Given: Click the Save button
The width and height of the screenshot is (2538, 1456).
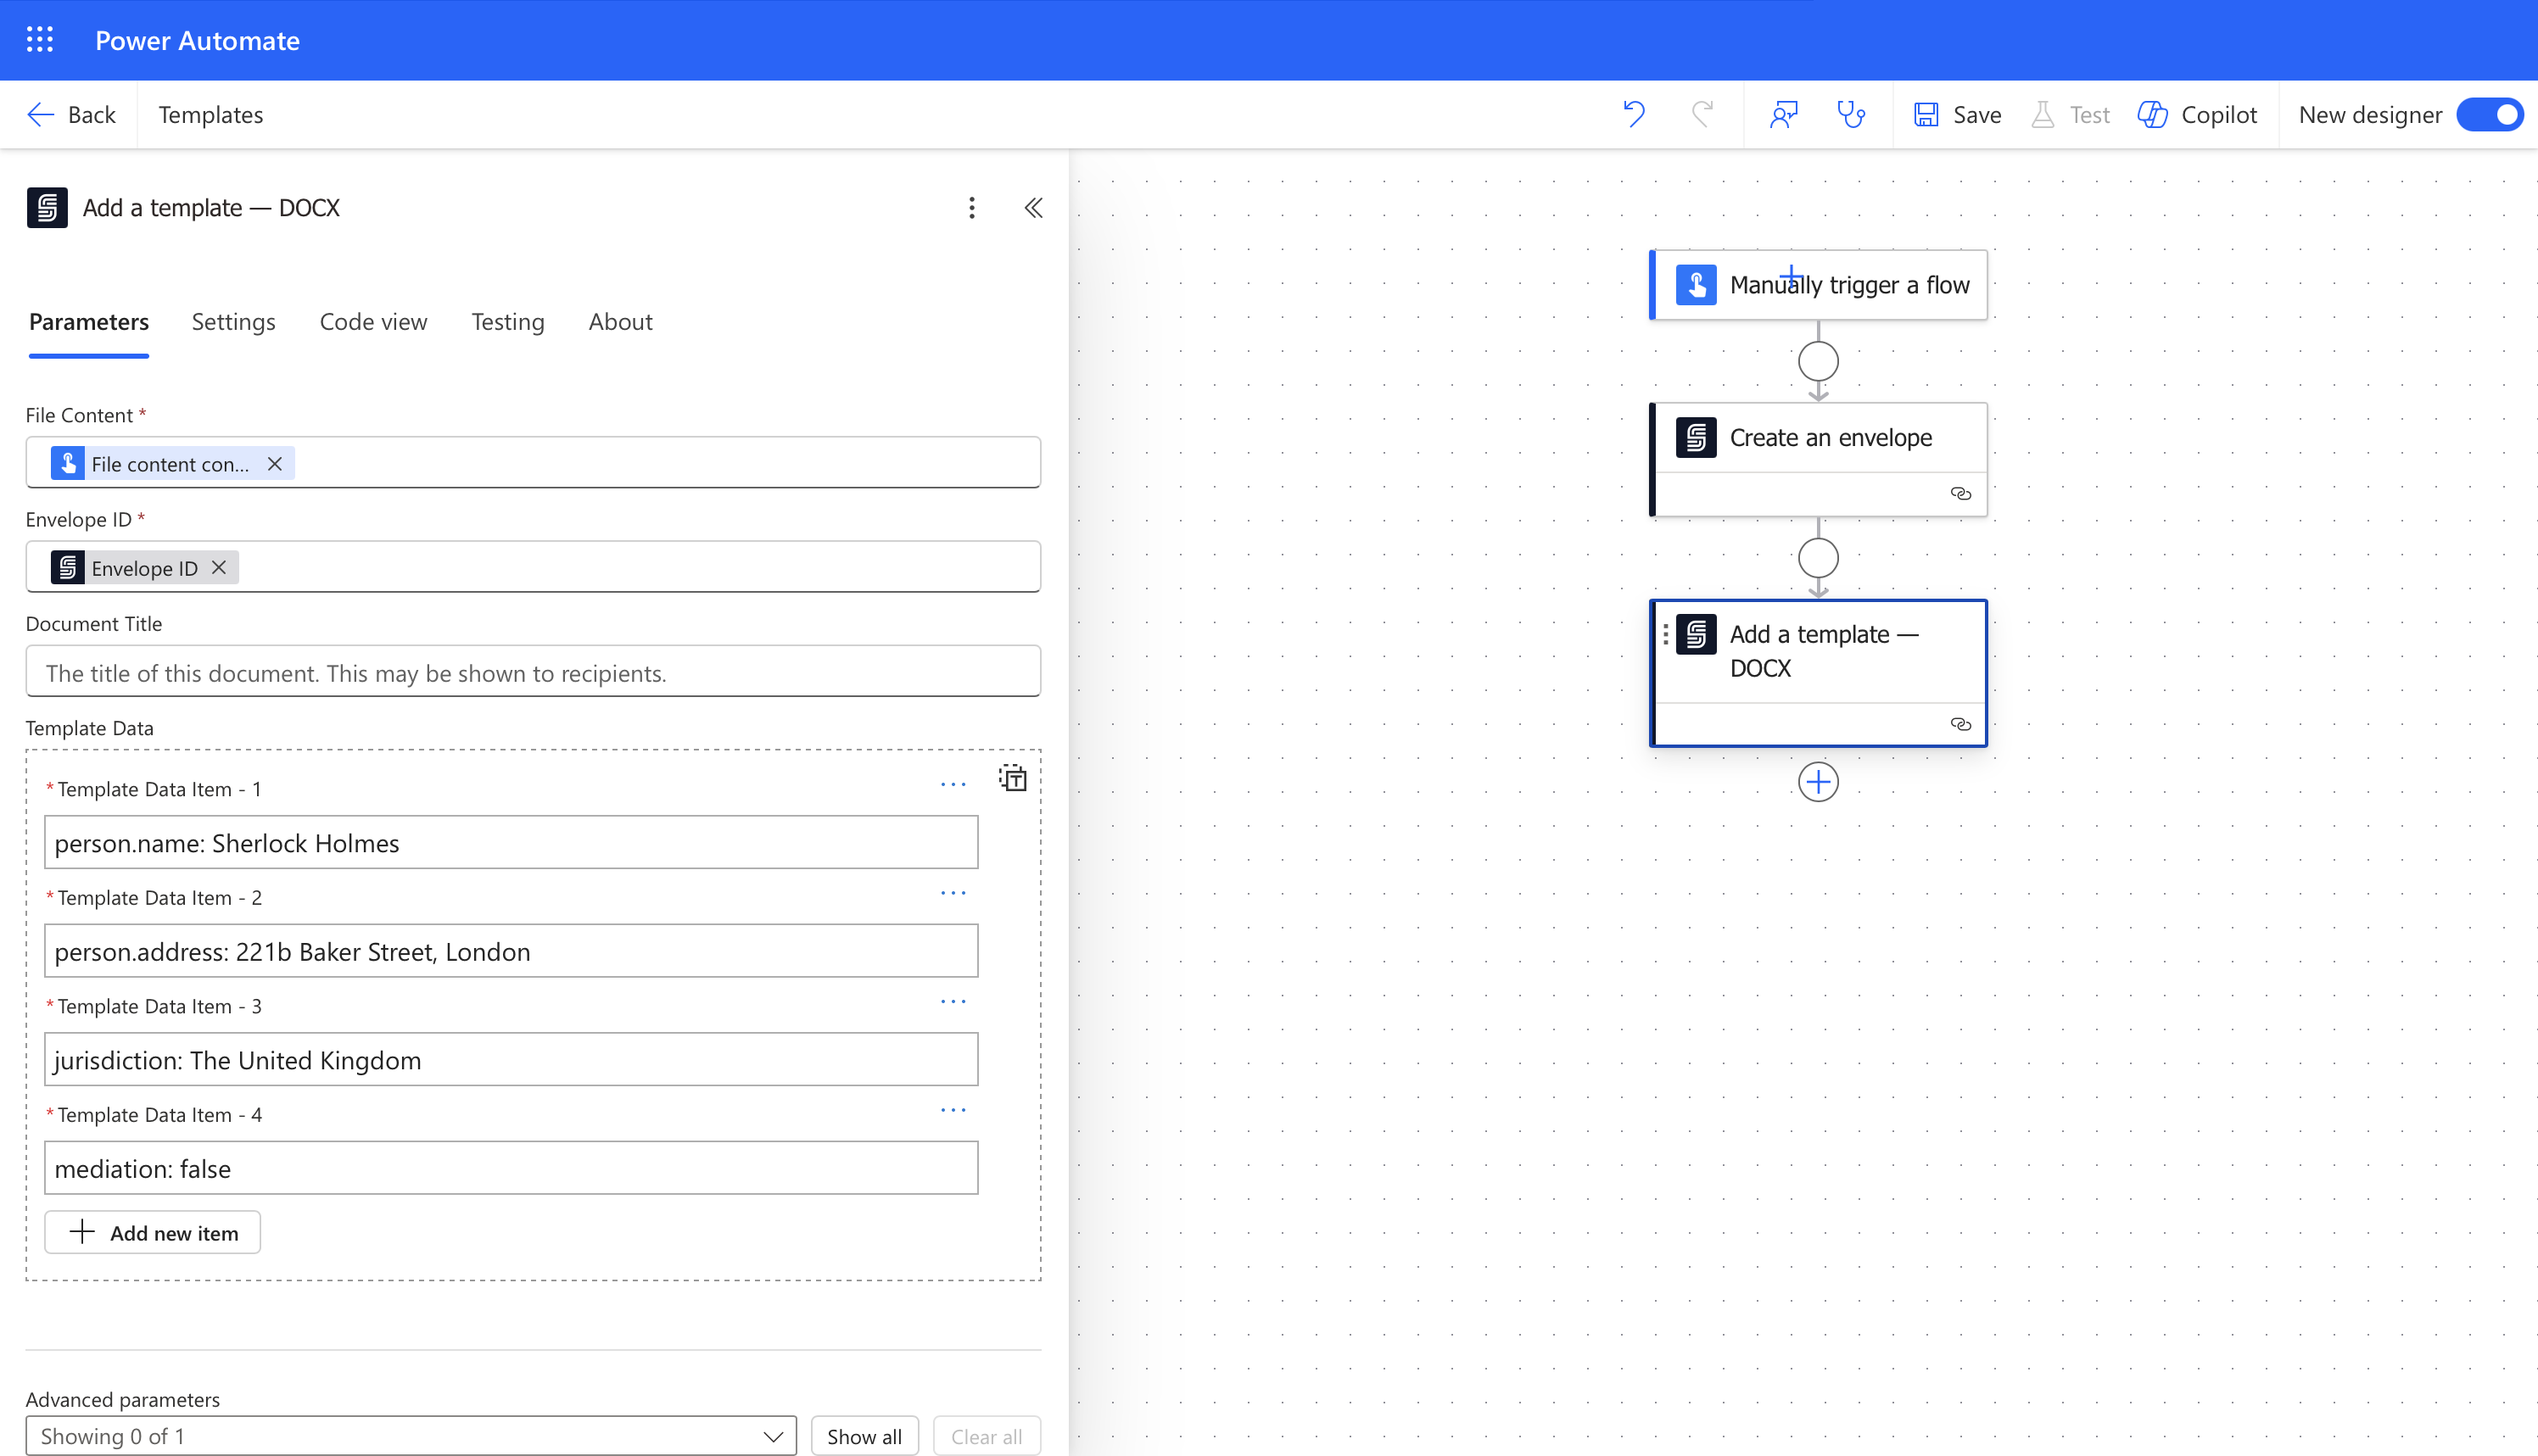Looking at the screenshot, I should (1957, 114).
